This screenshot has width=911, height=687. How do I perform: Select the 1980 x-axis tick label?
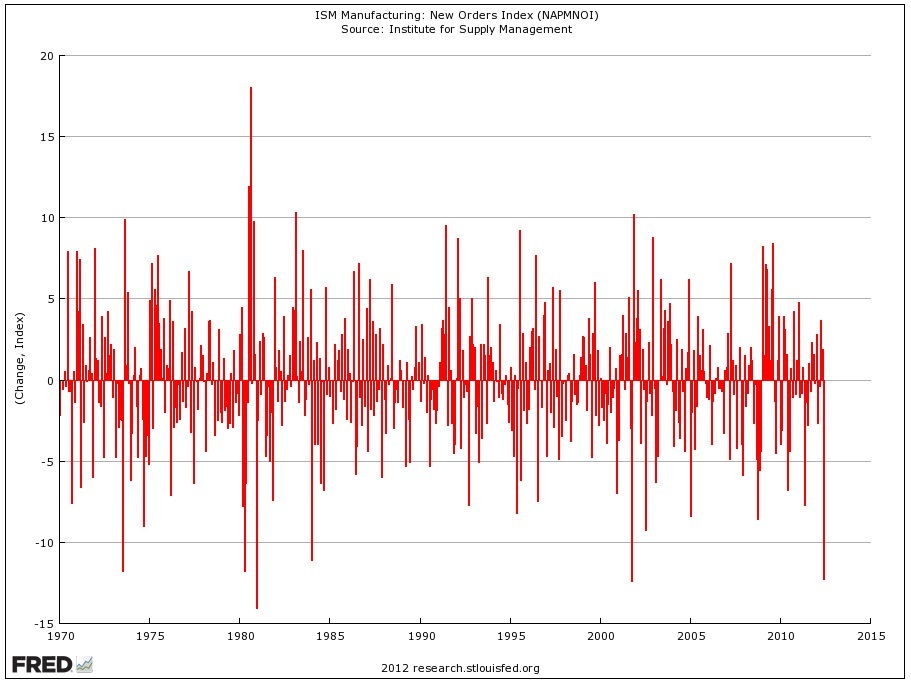240,635
